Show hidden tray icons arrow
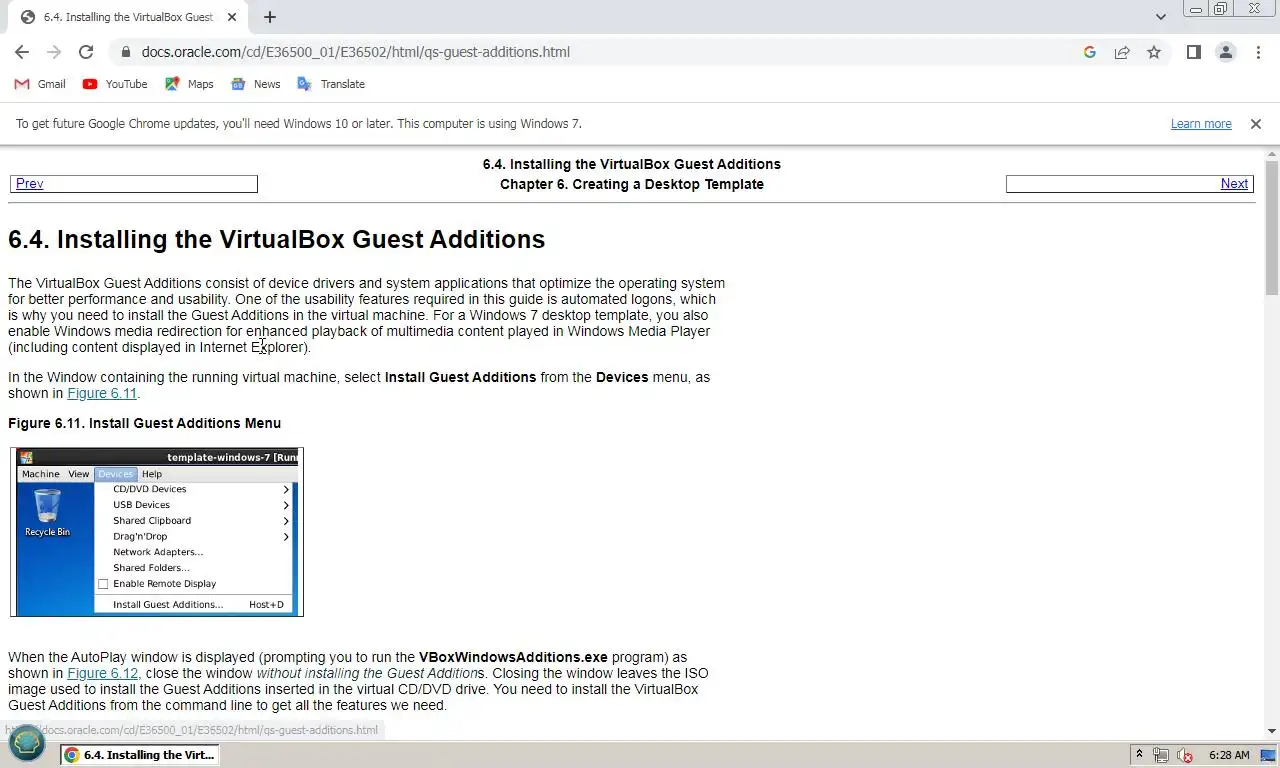 pos(1138,755)
